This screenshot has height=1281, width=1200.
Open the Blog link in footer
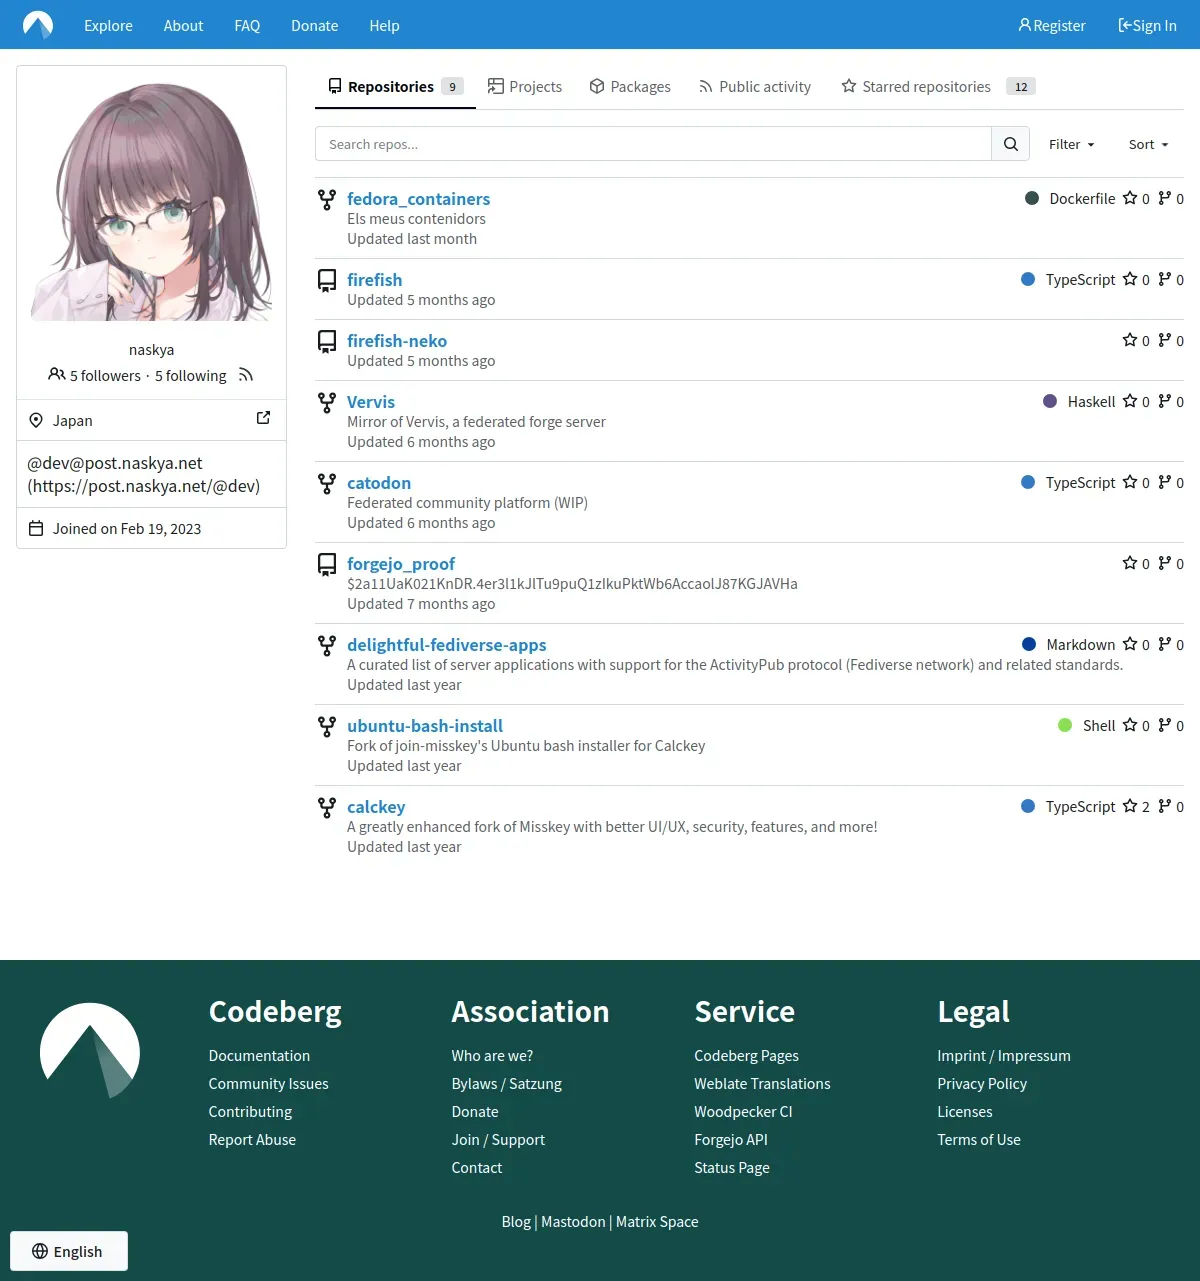pos(516,1221)
